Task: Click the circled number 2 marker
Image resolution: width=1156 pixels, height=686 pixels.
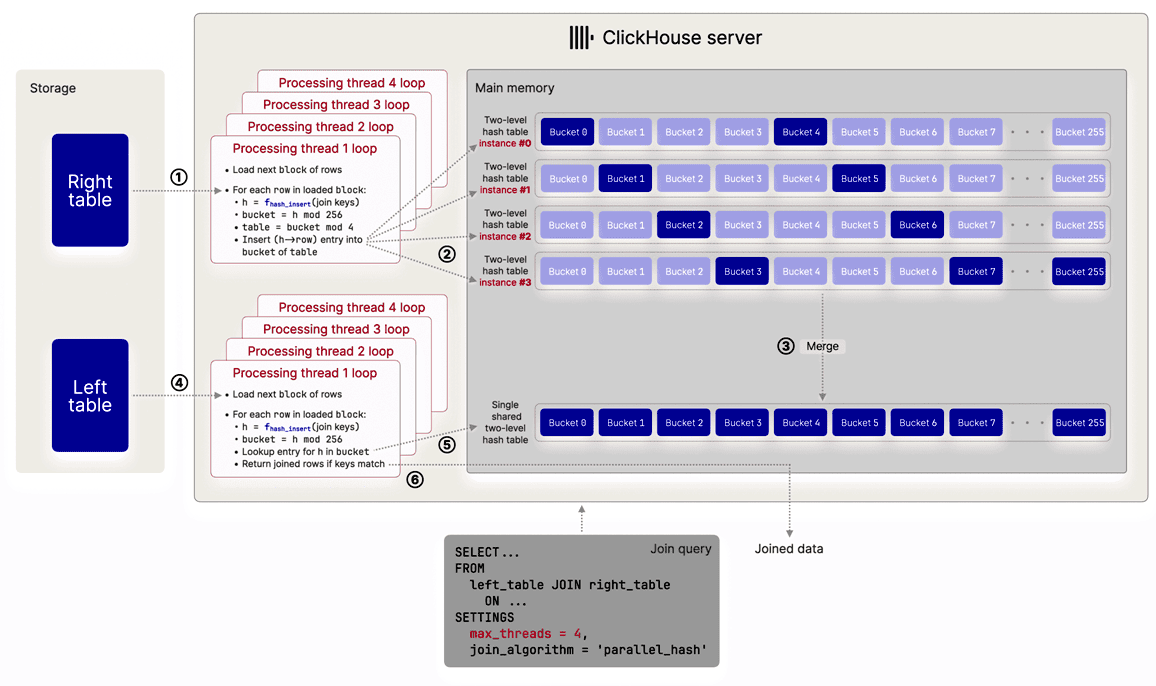Action: click(x=447, y=254)
